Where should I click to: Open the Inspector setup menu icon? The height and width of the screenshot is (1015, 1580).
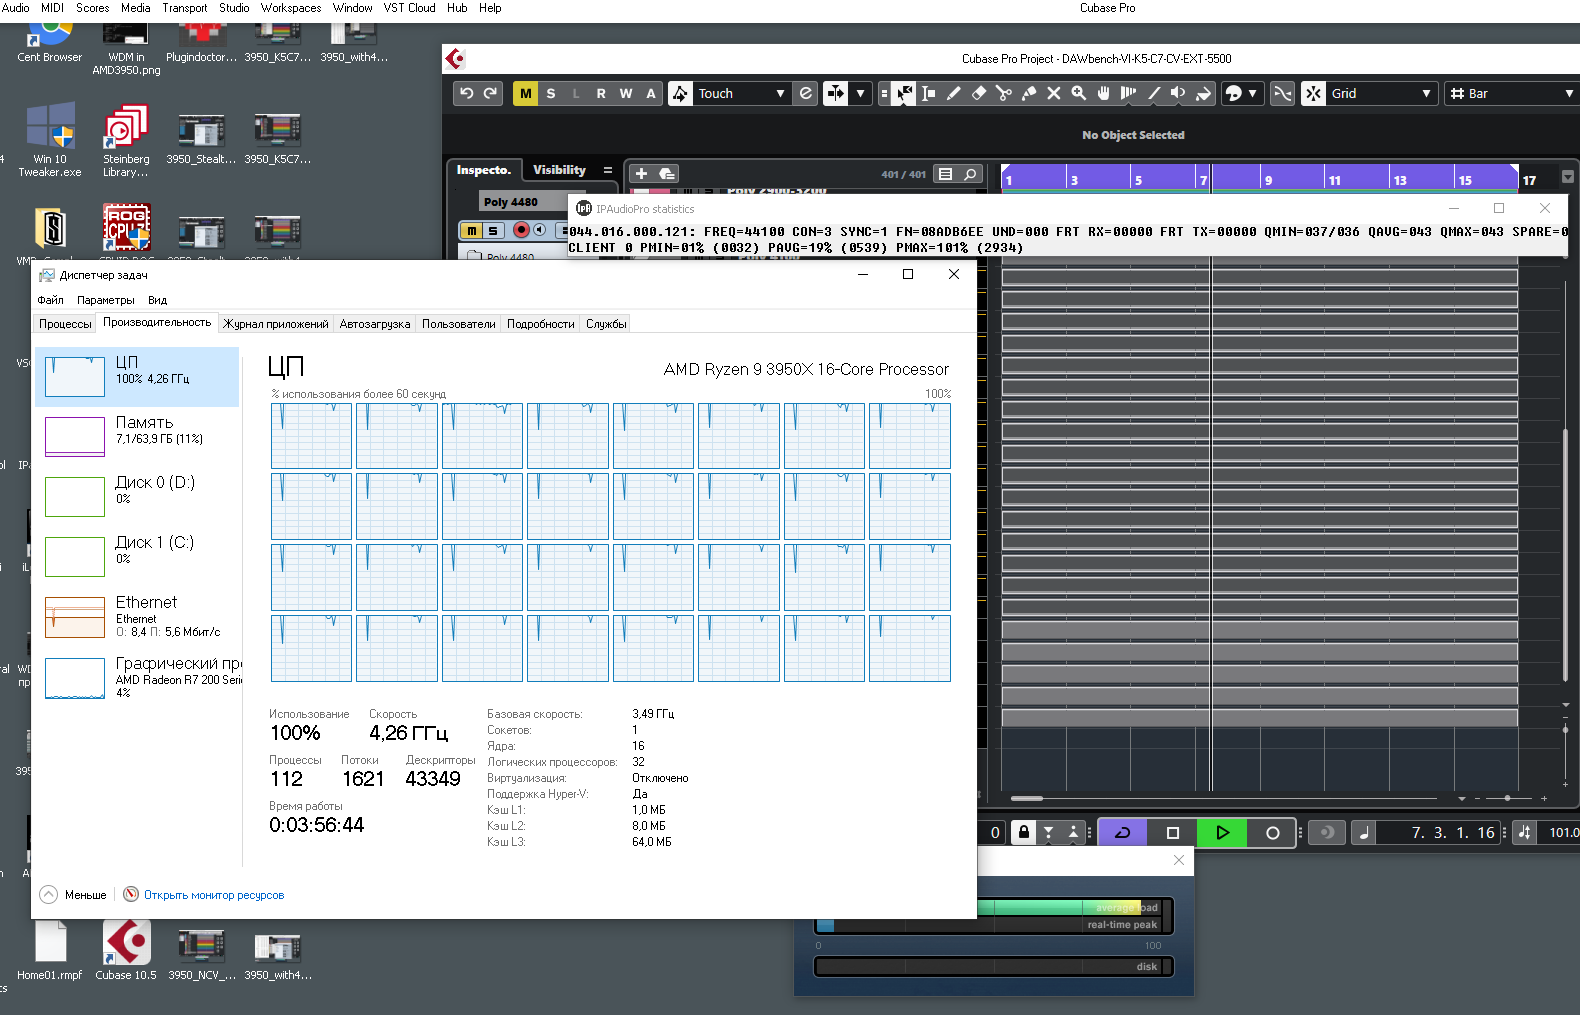point(607,170)
